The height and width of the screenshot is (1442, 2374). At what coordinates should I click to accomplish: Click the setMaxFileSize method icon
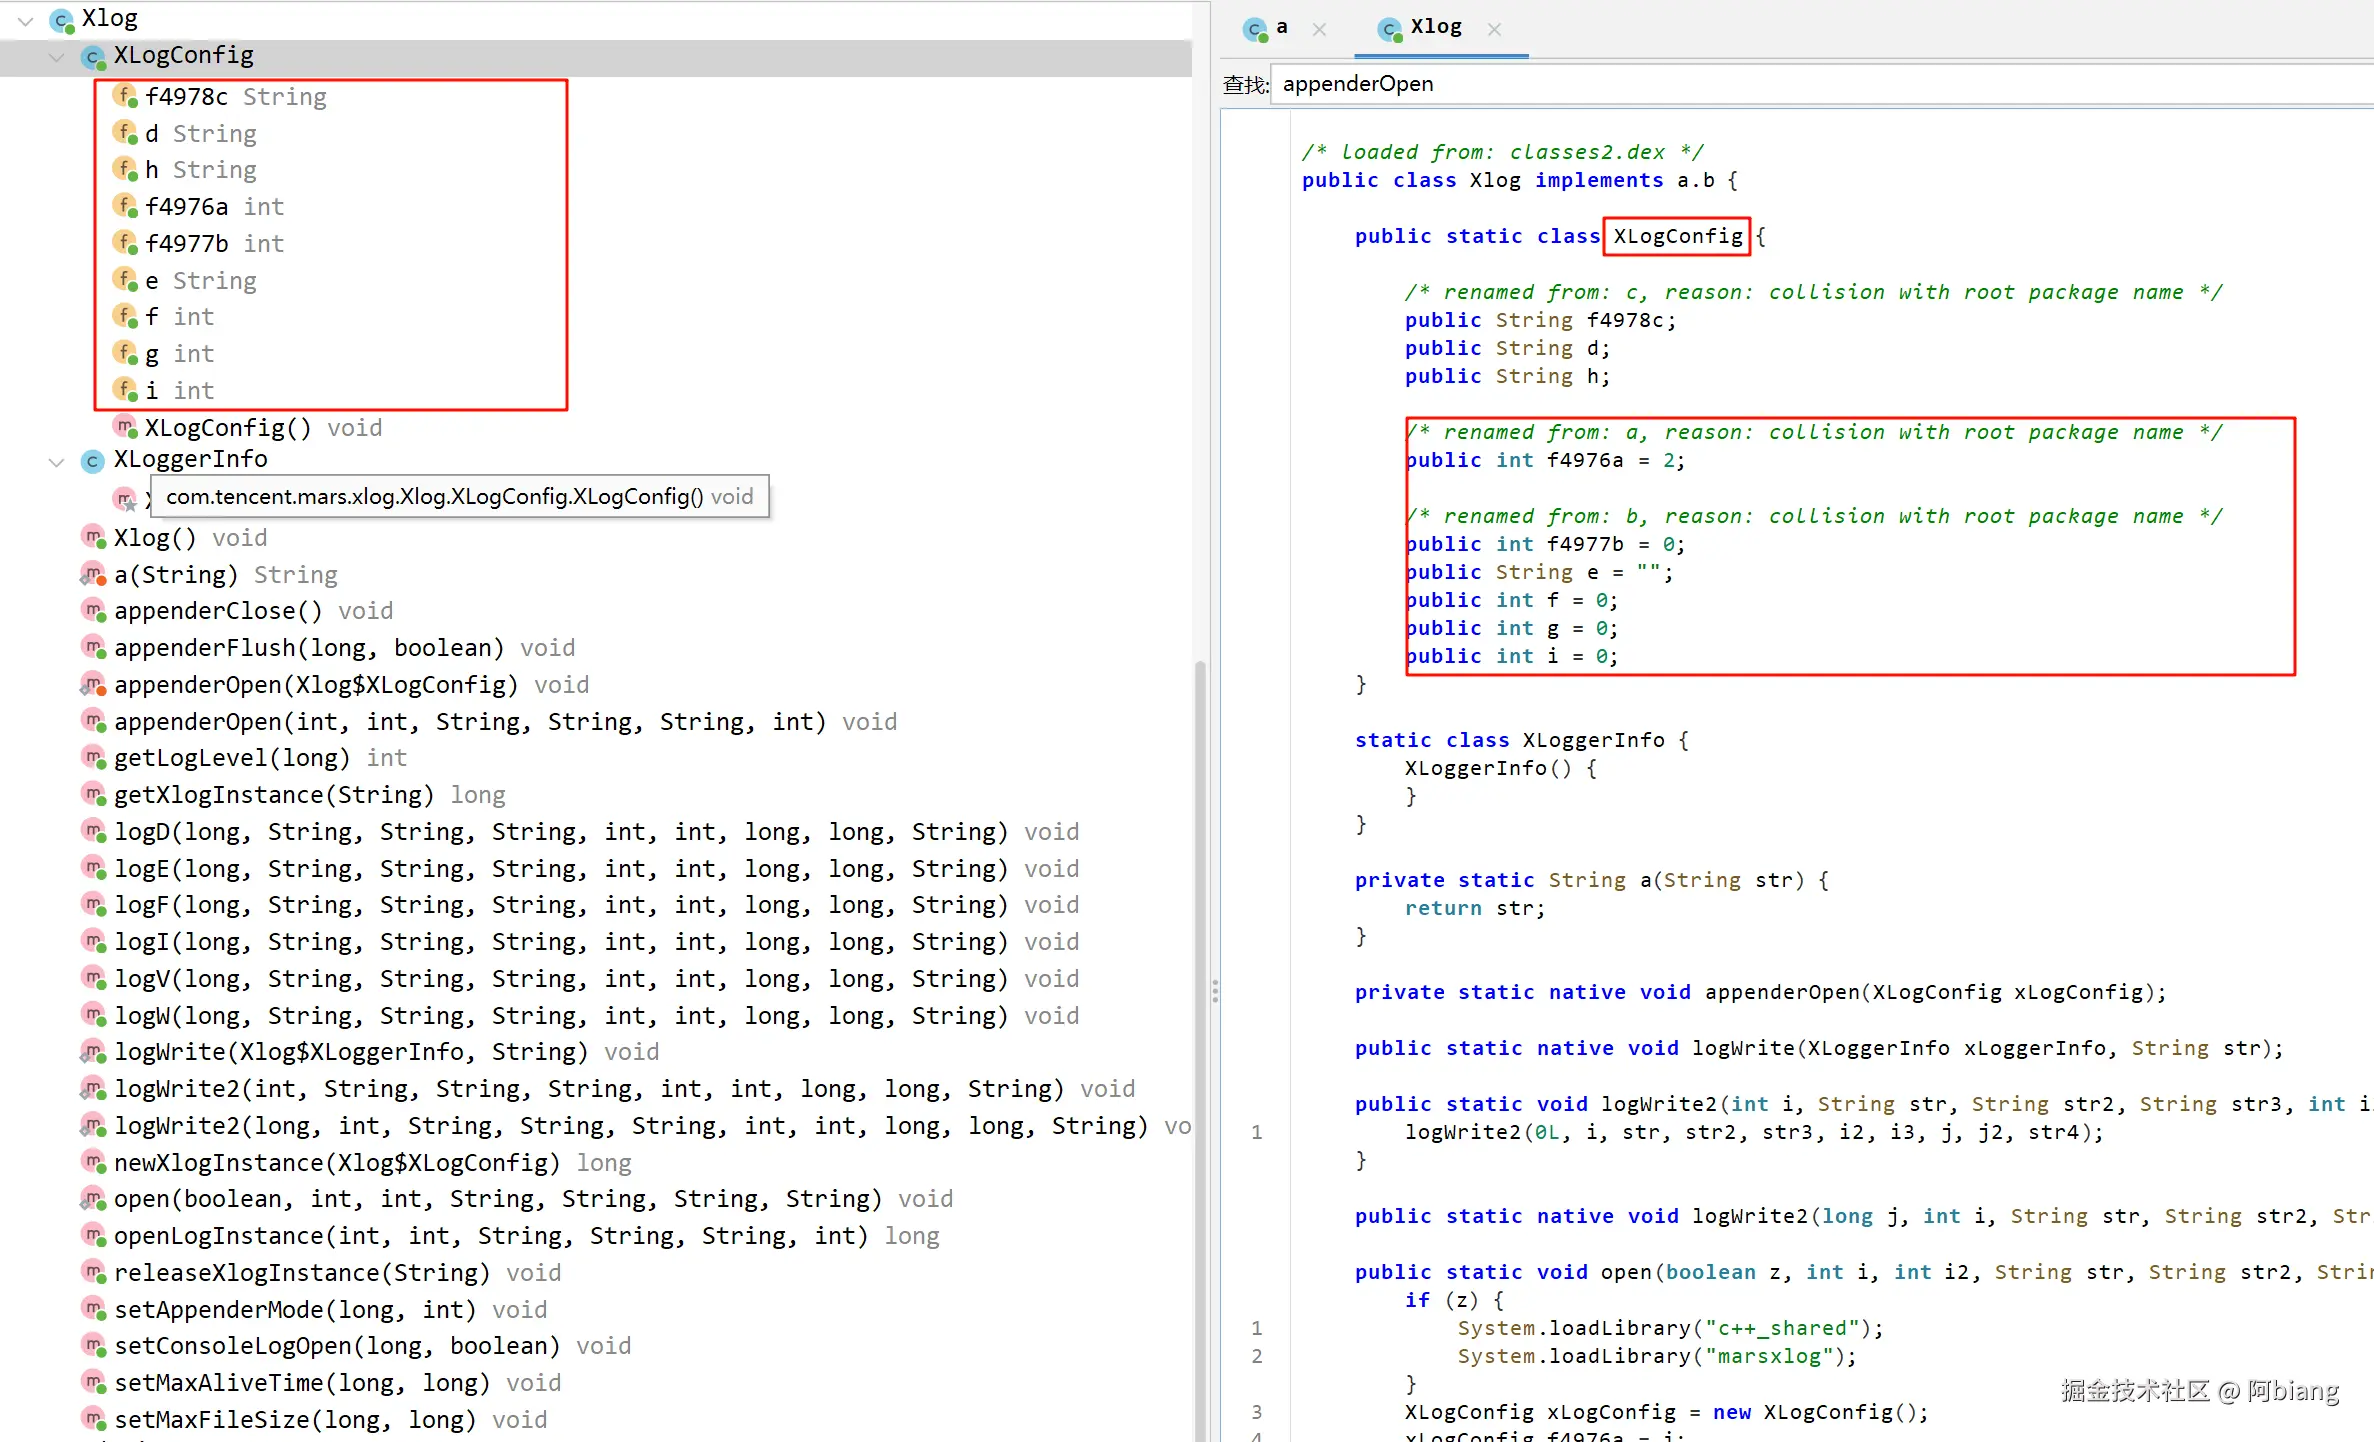click(93, 1419)
